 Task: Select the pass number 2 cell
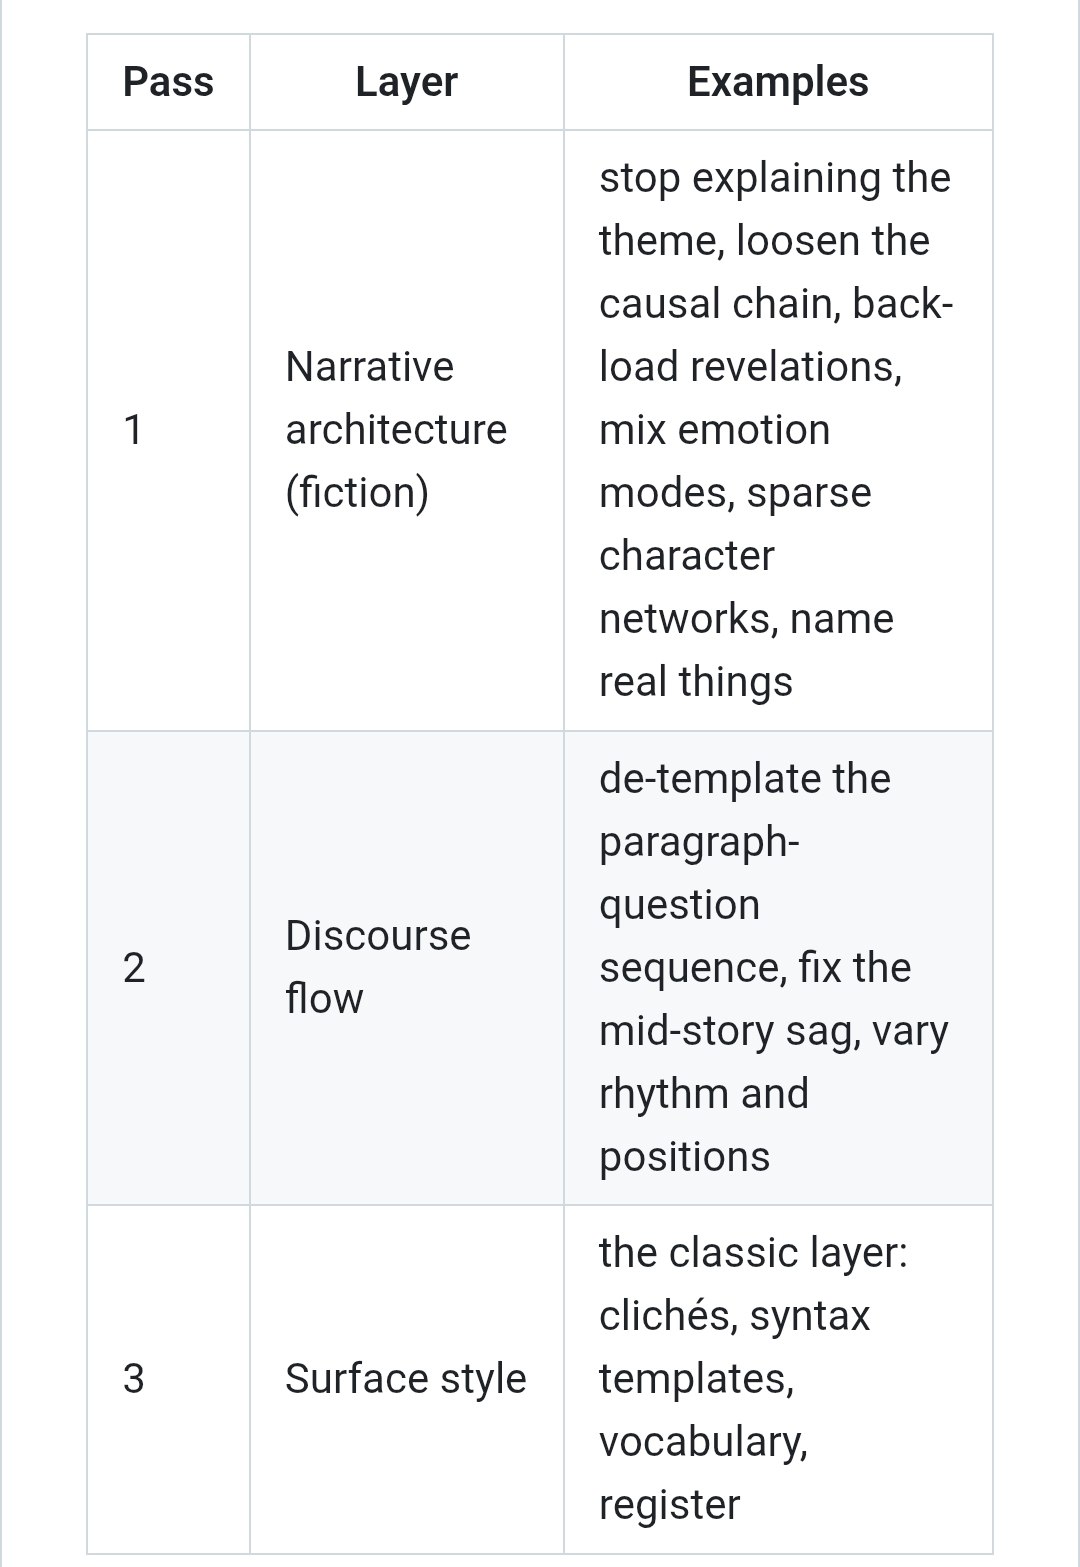tap(168, 968)
